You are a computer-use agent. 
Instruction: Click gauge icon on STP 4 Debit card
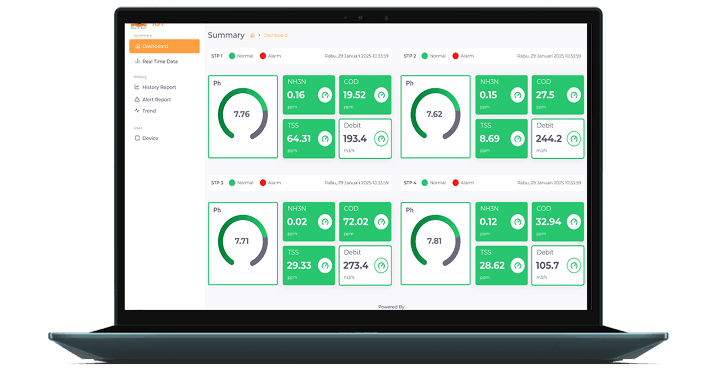[574, 265]
